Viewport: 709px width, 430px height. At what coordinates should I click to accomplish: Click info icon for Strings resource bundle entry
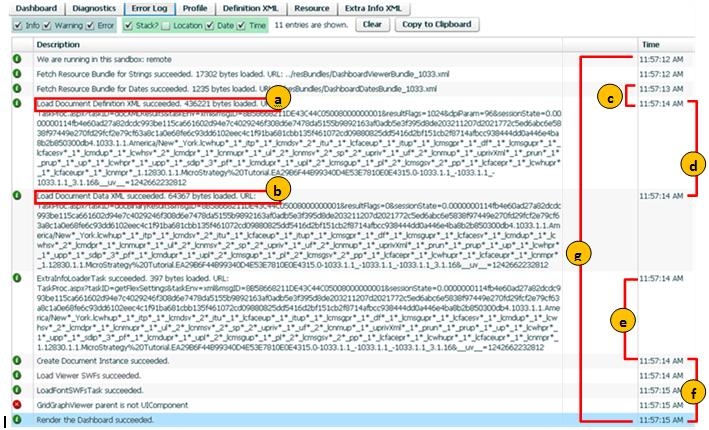[17, 74]
